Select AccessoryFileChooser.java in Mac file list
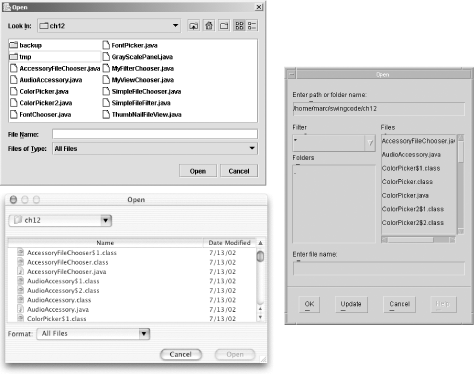Viewport: 475px width, 374px height. pyautogui.click(x=66, y=272)
